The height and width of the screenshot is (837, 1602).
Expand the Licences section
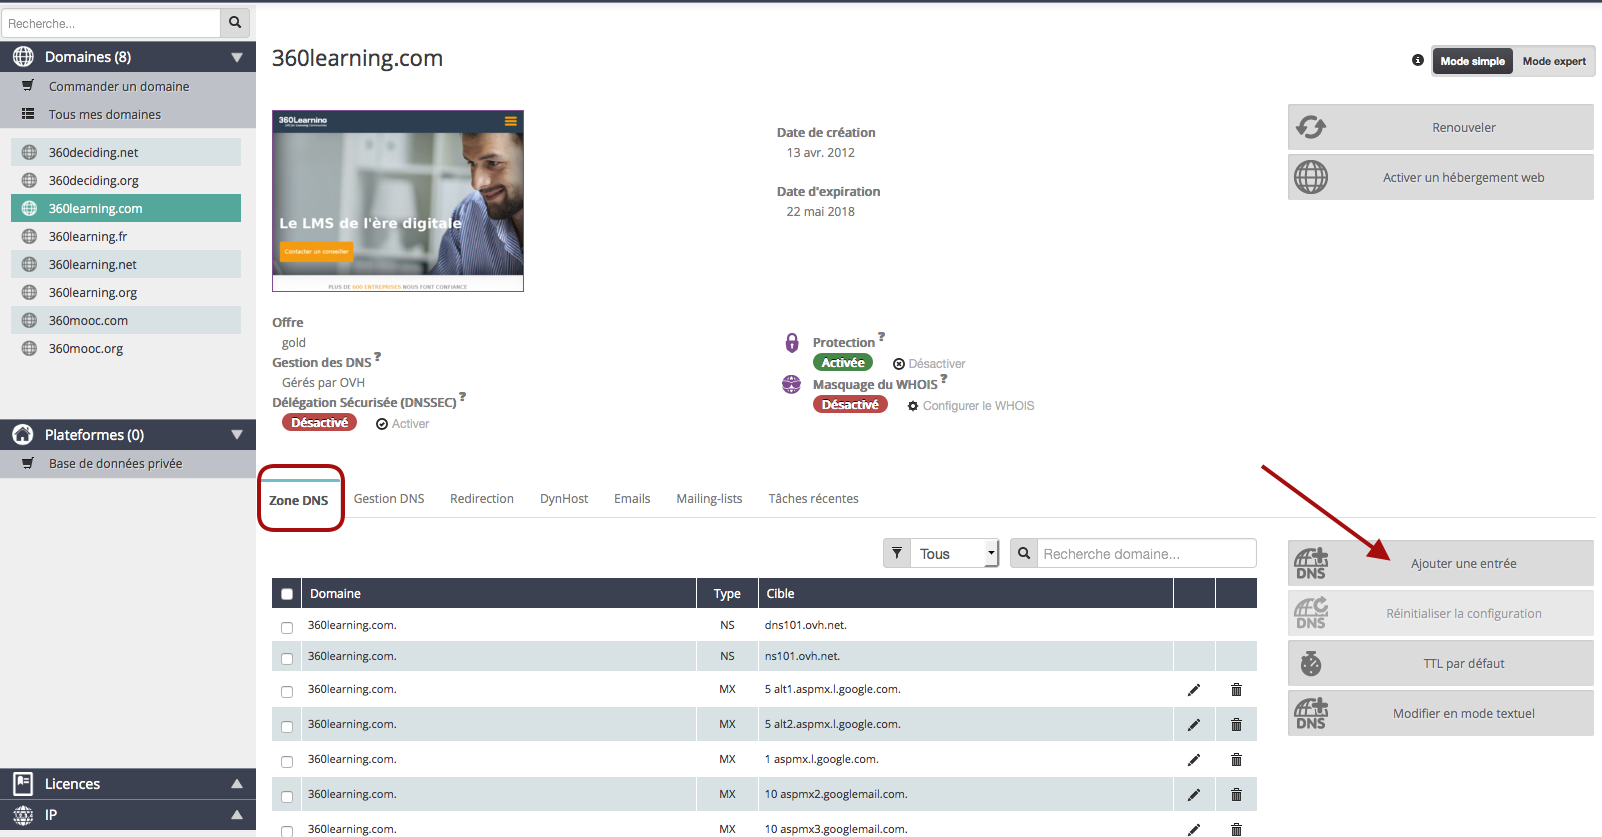coord(237,784)
